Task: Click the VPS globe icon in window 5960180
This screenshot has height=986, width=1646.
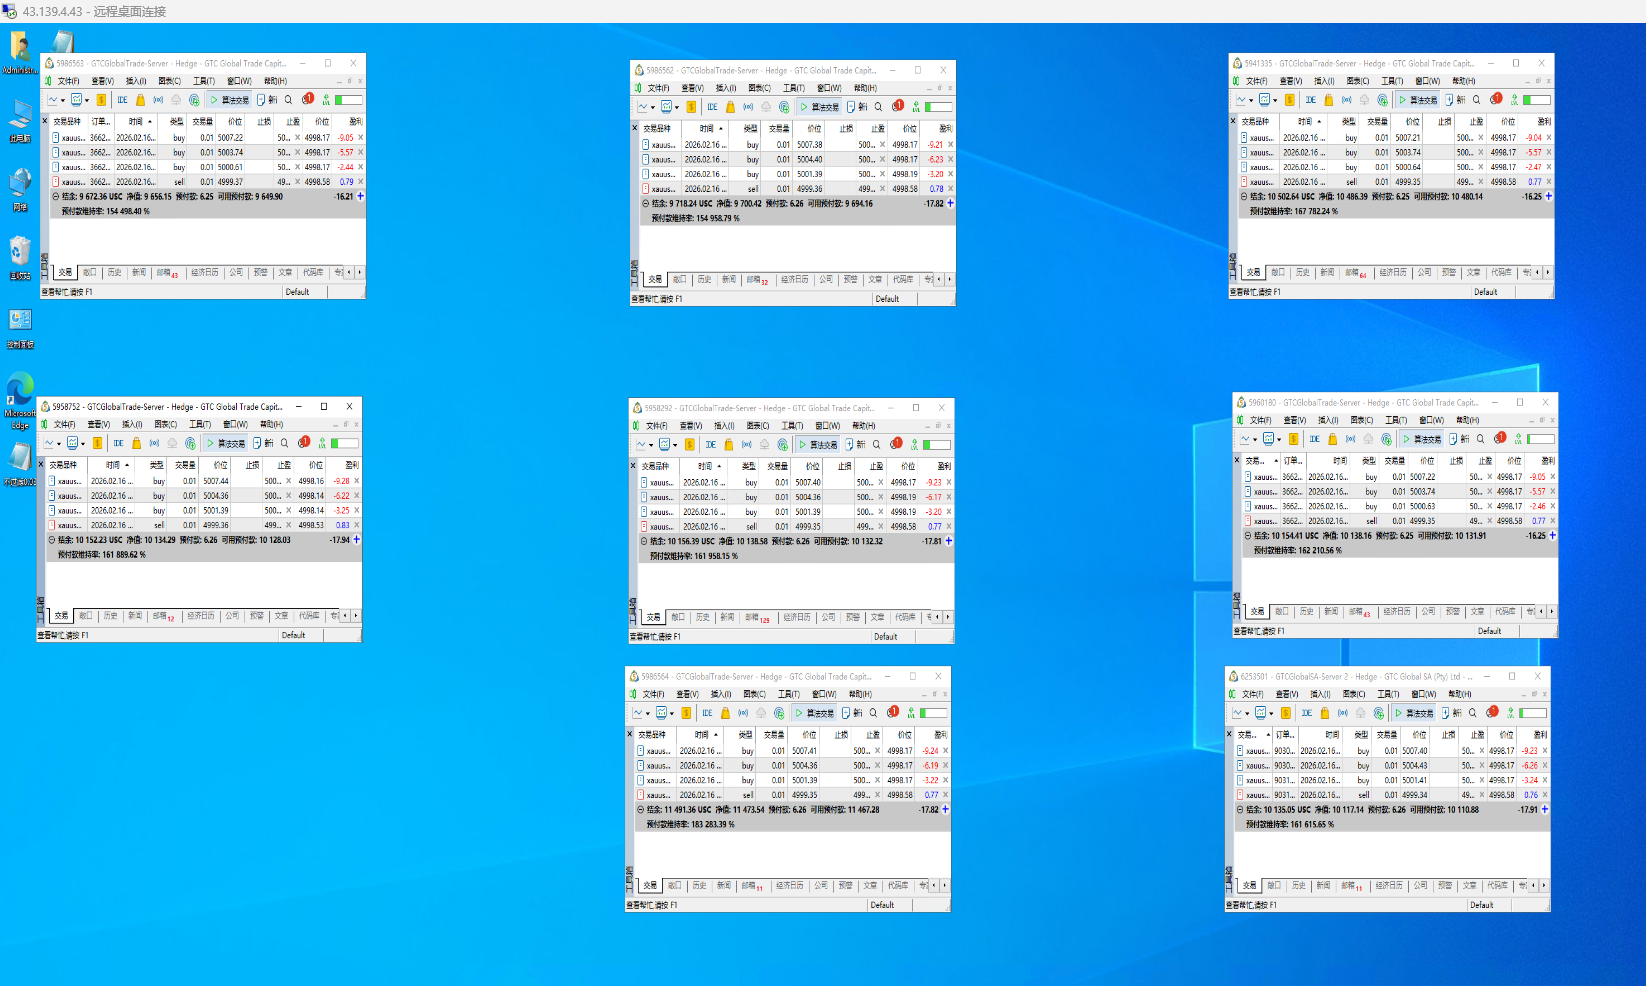Action: click(x=1386, y=439)
